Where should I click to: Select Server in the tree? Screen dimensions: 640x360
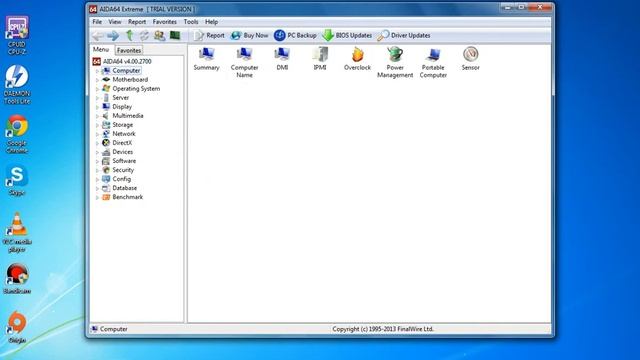pos(120,98)
